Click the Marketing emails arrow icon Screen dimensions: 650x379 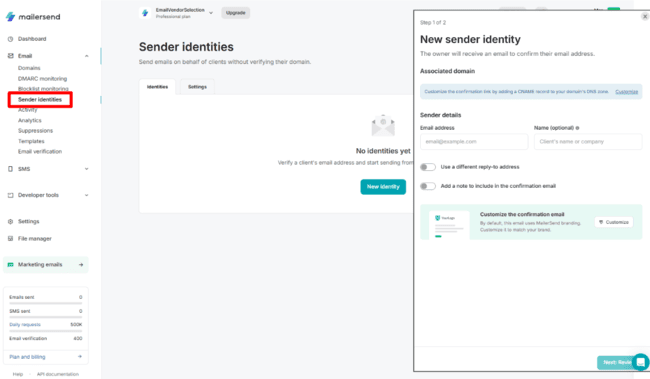[81, 265]
